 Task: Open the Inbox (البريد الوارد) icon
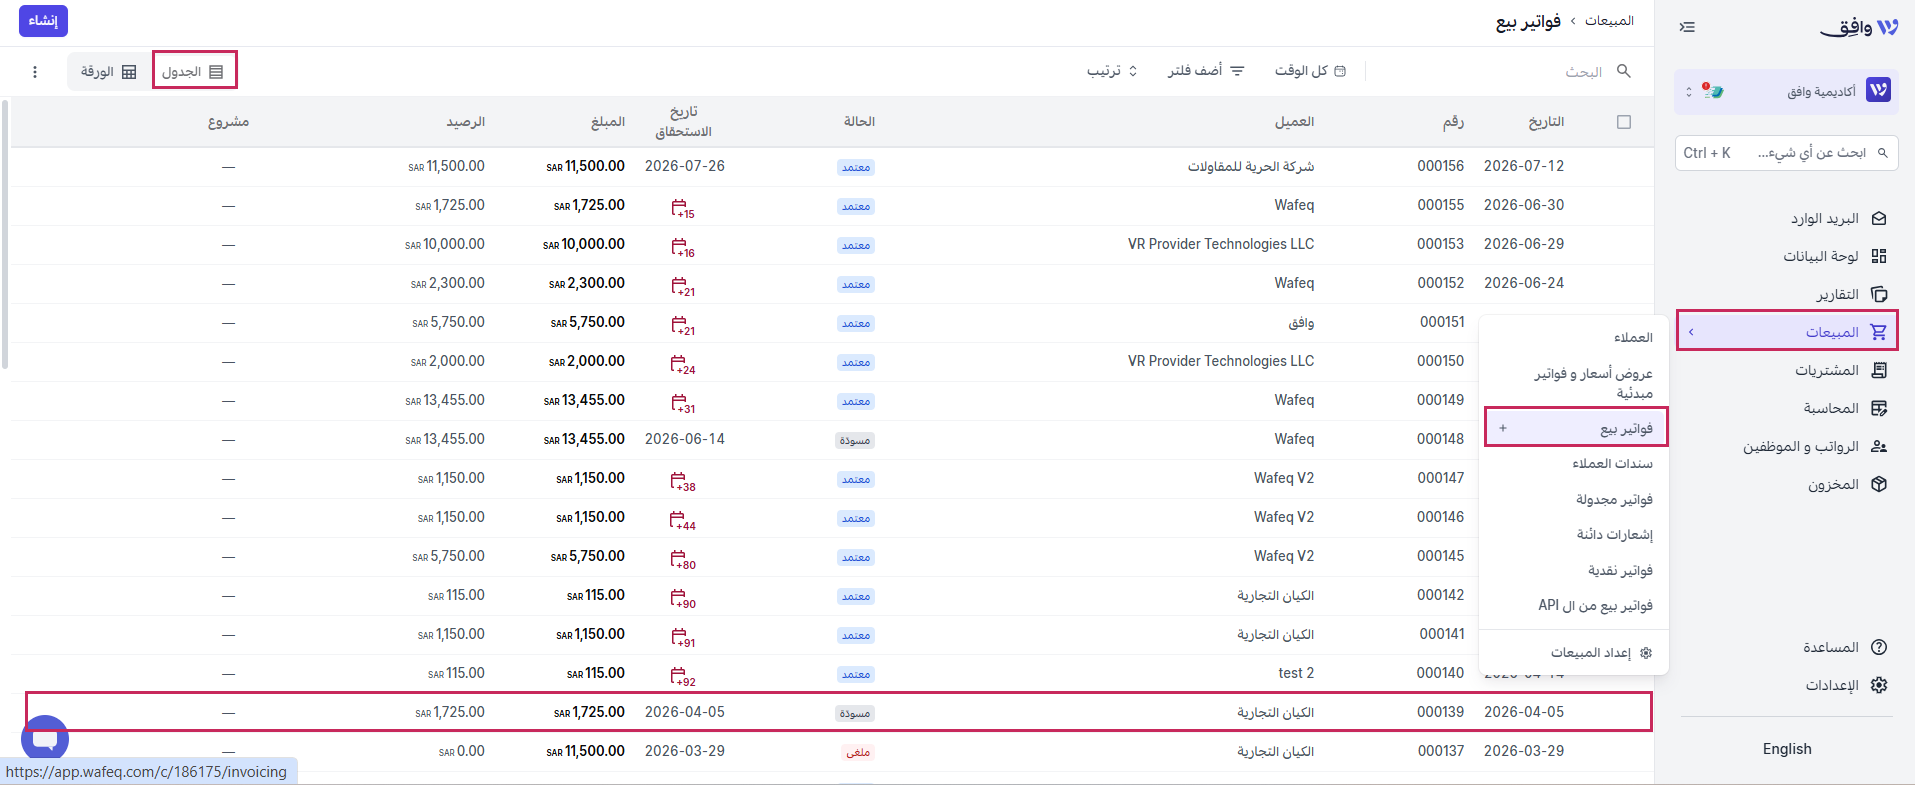click(1879, 218)
